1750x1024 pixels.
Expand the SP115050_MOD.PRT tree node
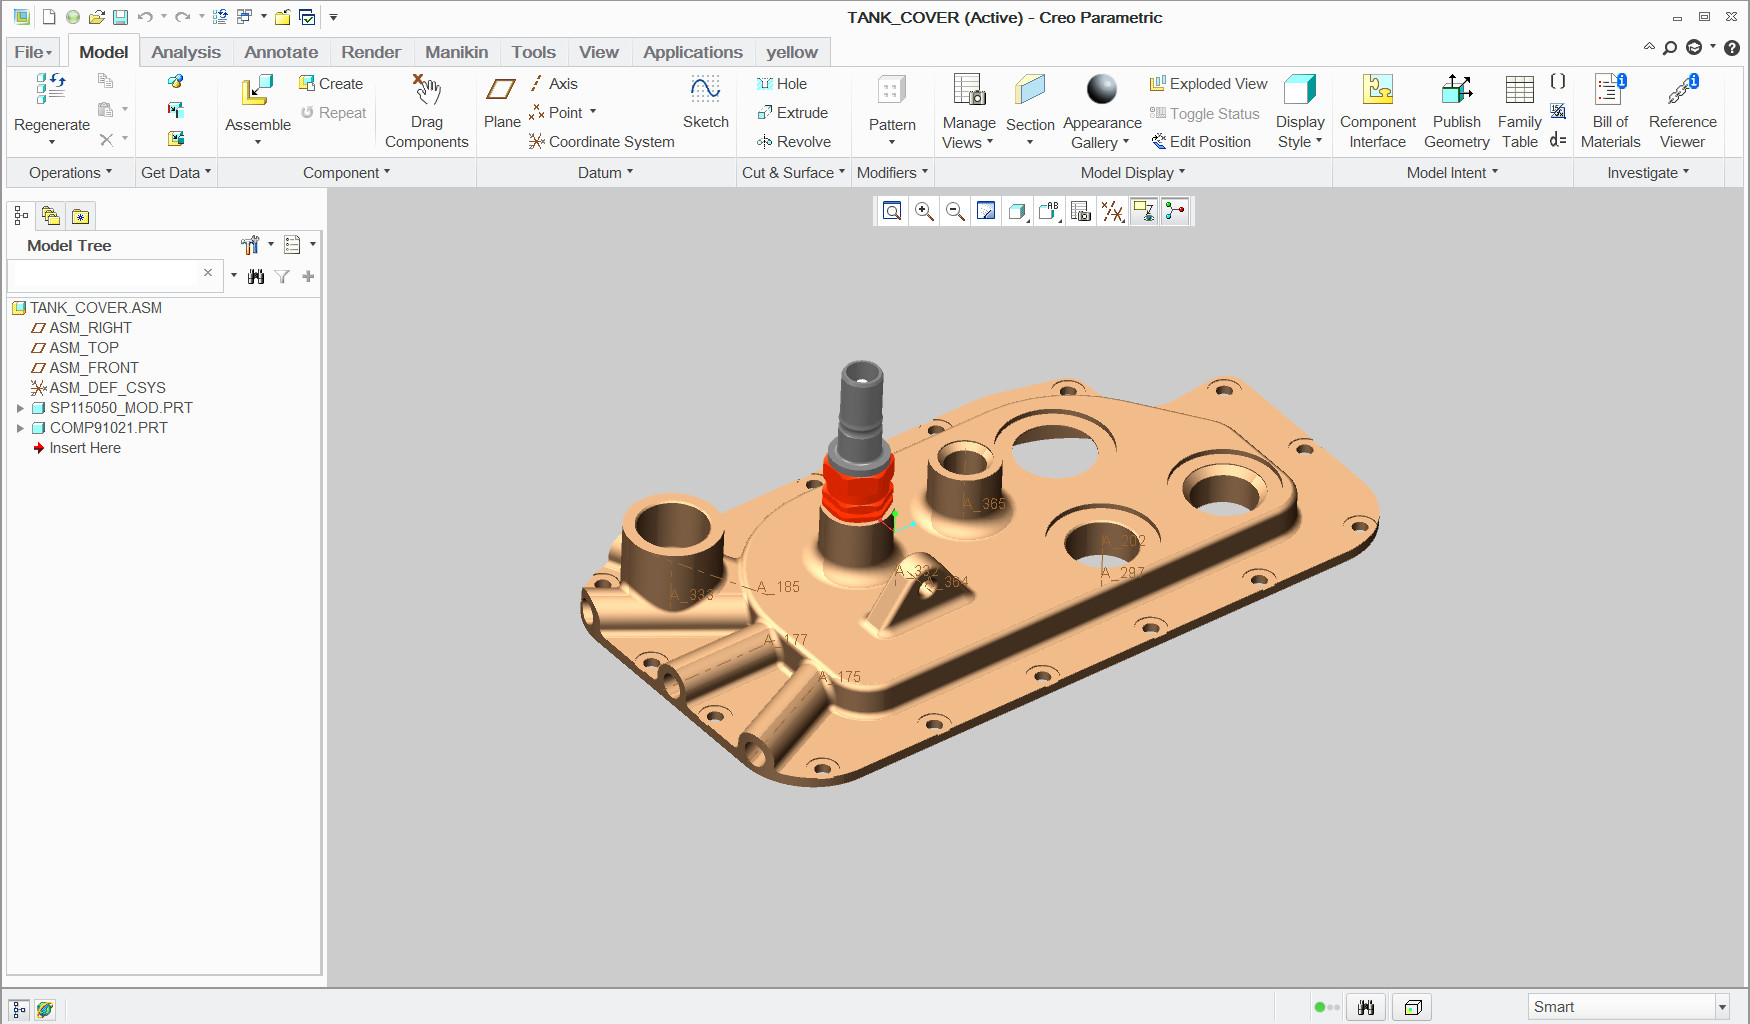pos(20,408)
